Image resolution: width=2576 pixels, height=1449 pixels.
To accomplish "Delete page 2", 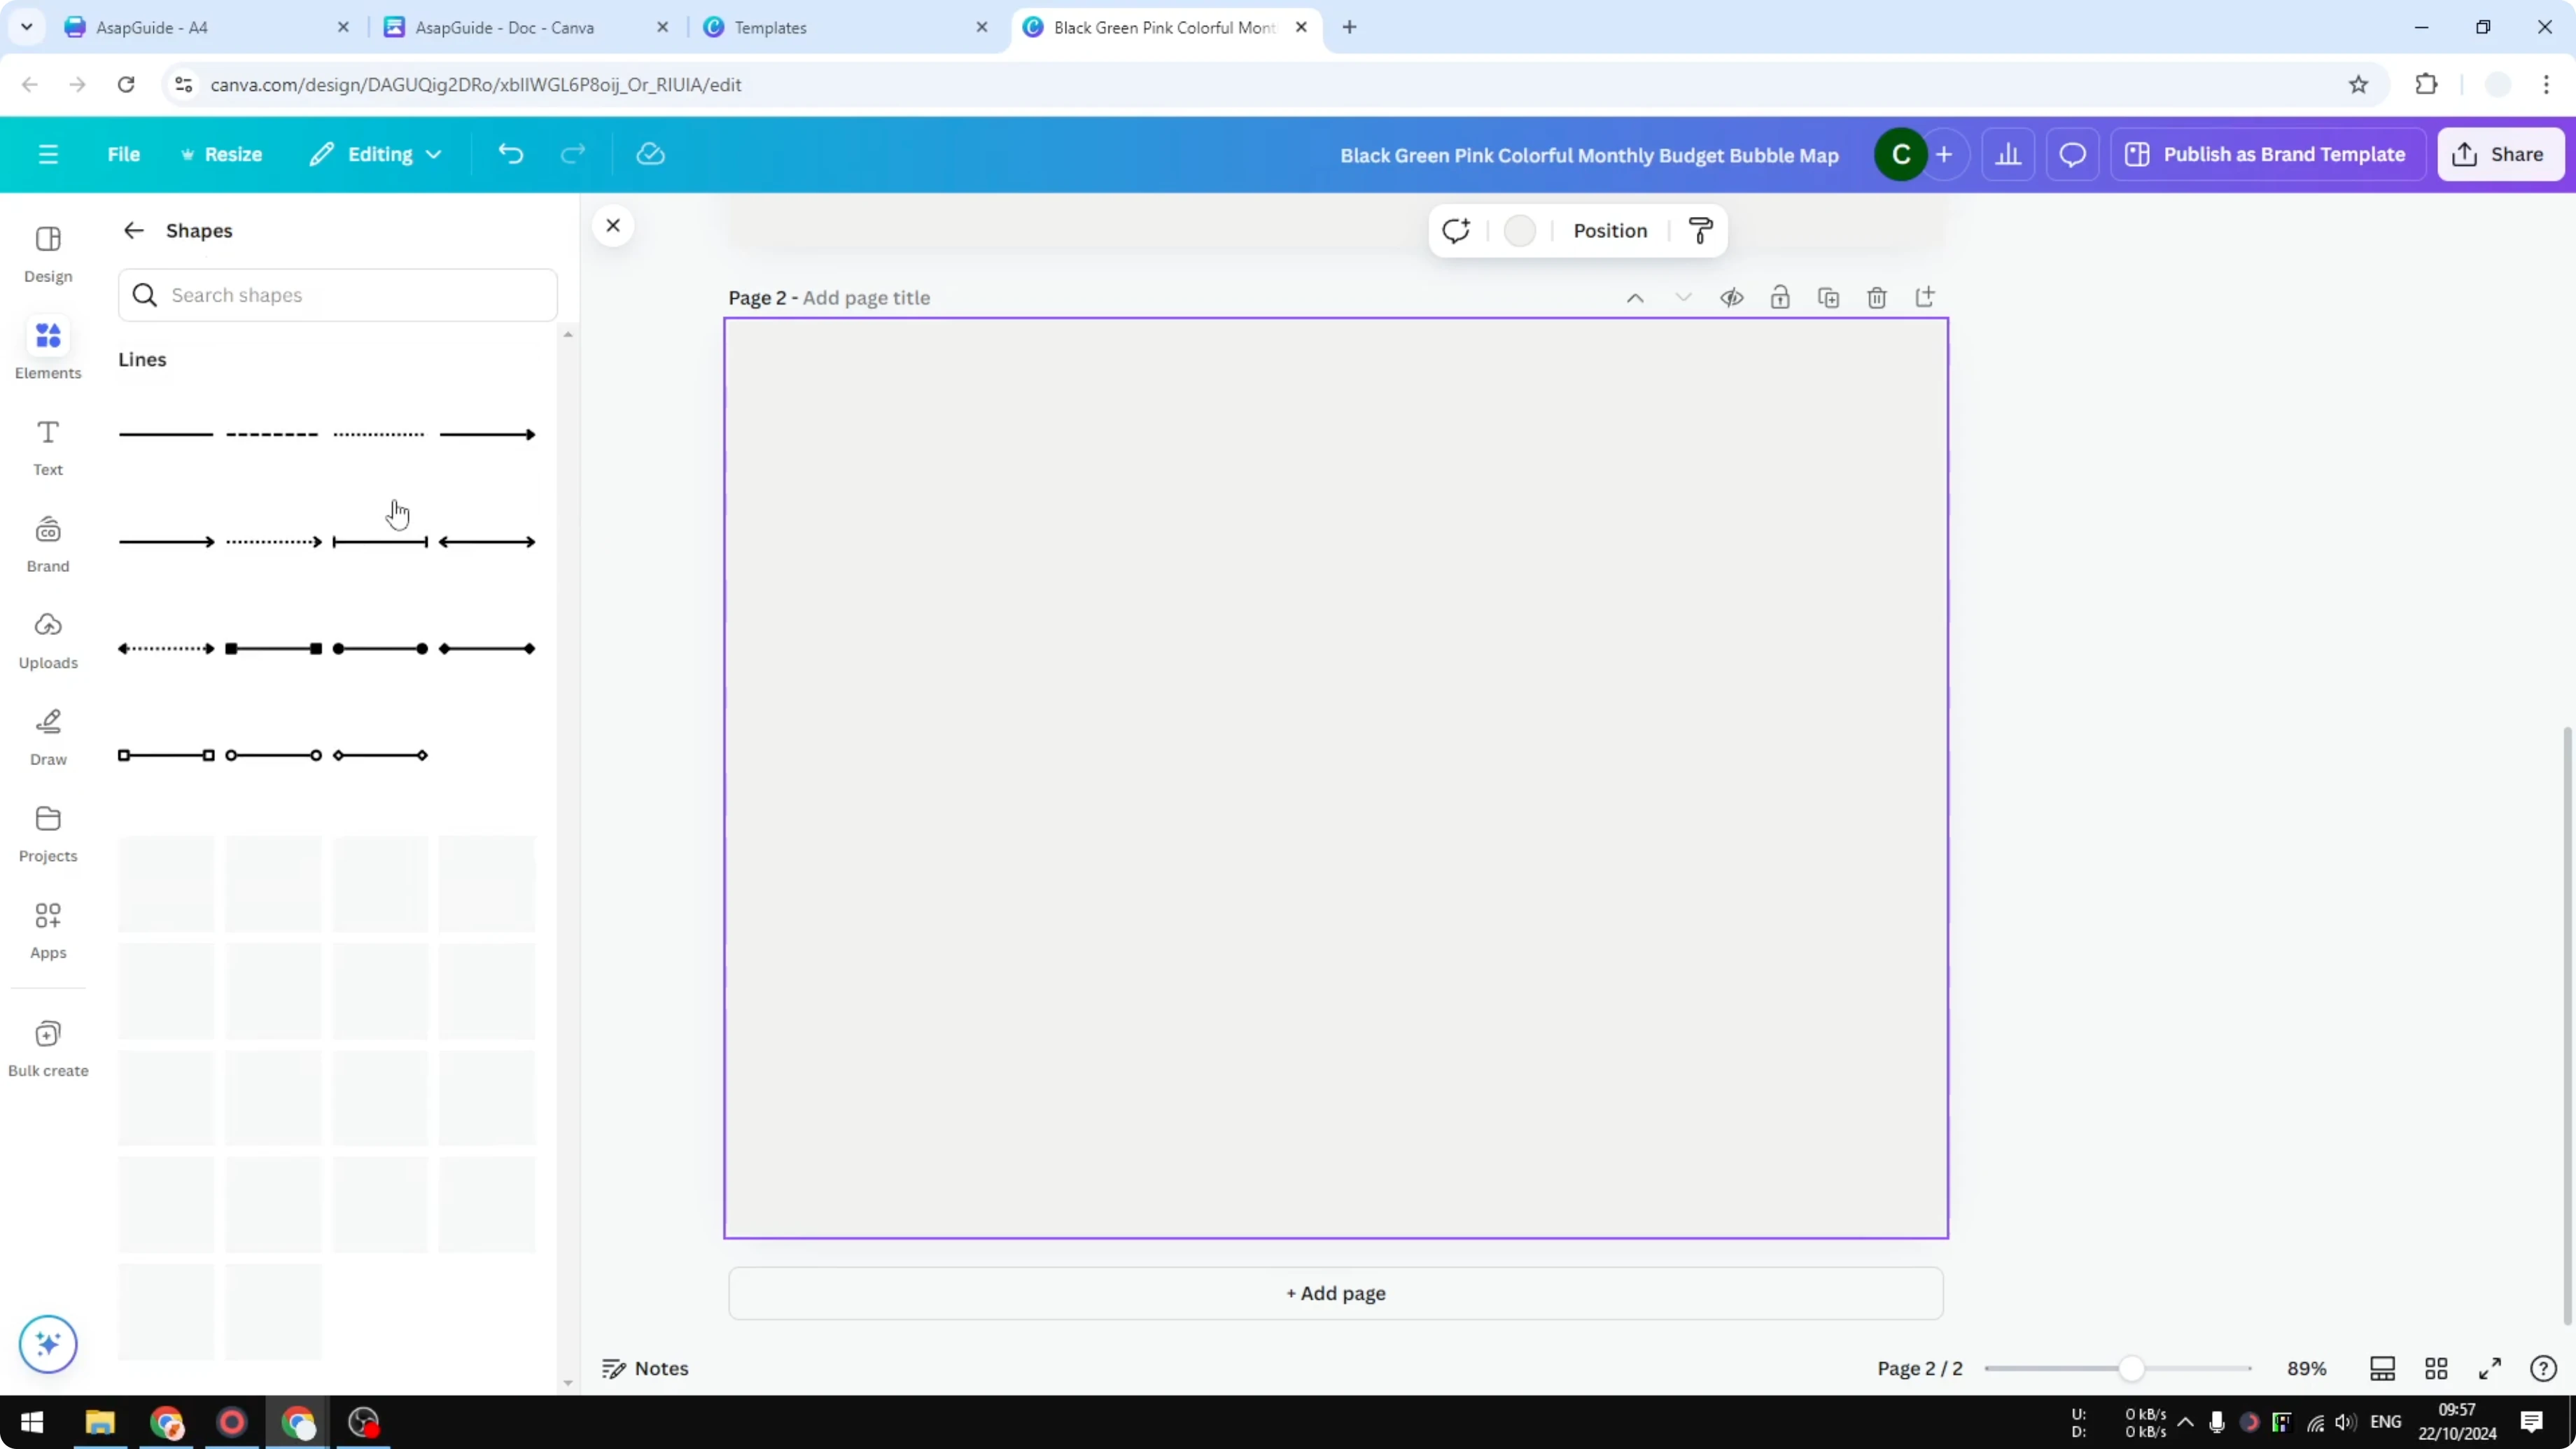I will tap(1876, 297).
